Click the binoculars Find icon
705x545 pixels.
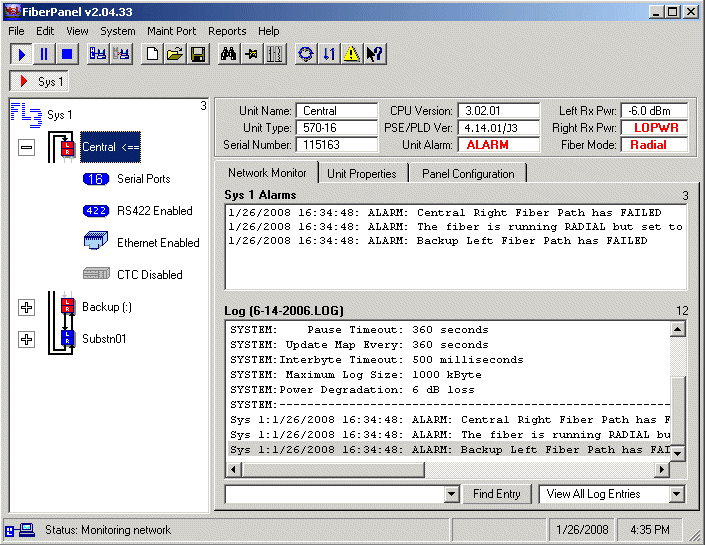point(229,54)
